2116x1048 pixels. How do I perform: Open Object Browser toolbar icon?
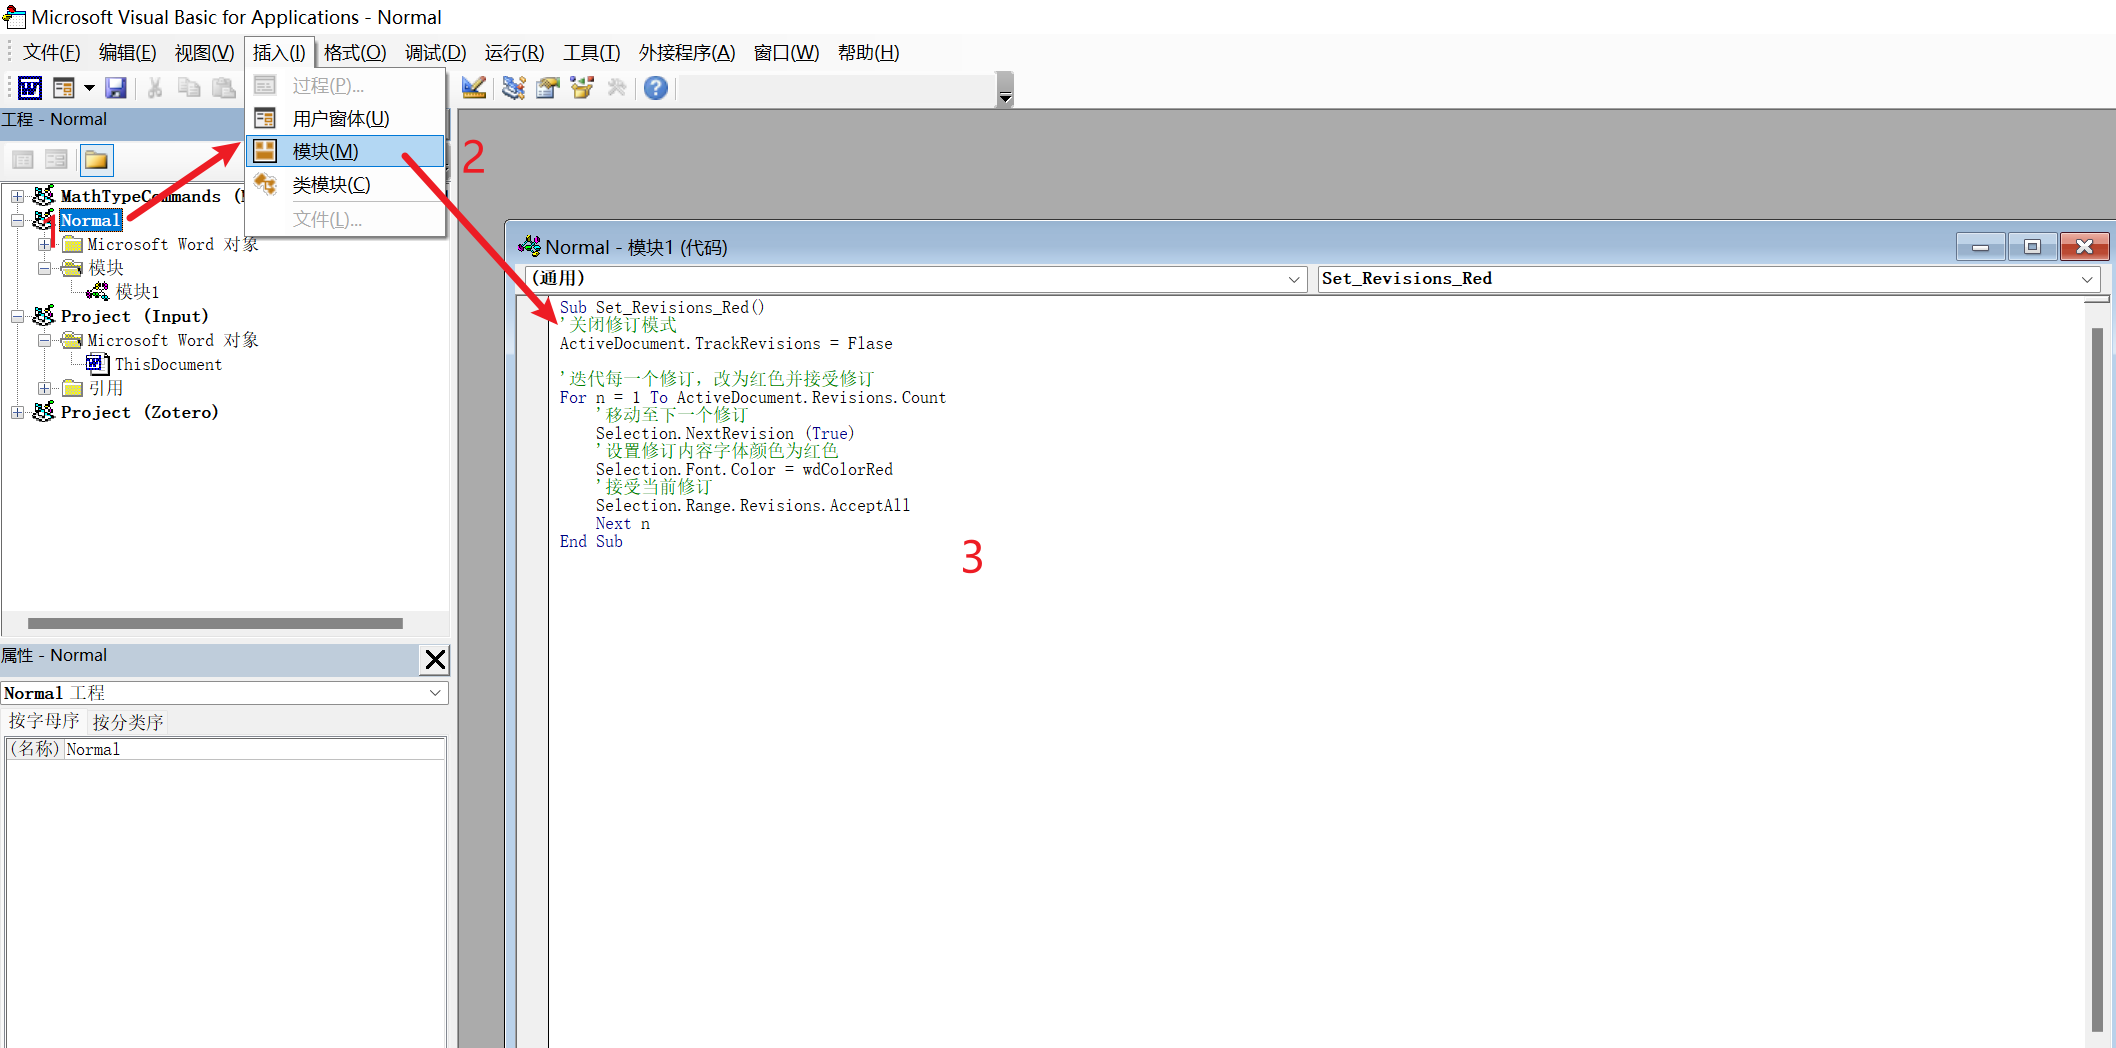tap(582, 88)
